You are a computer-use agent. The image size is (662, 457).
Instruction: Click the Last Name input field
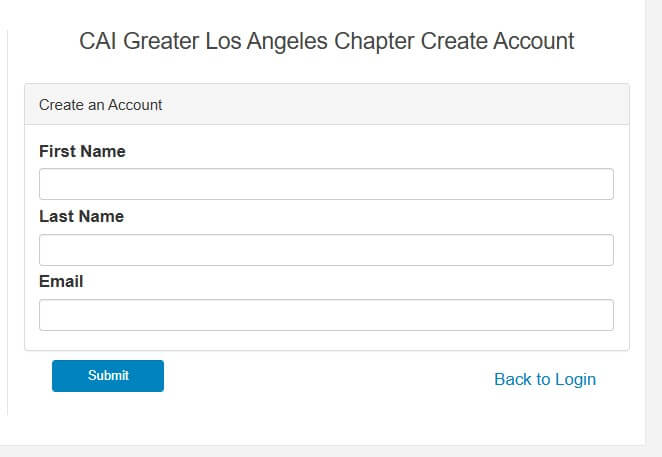click(326, 250)
